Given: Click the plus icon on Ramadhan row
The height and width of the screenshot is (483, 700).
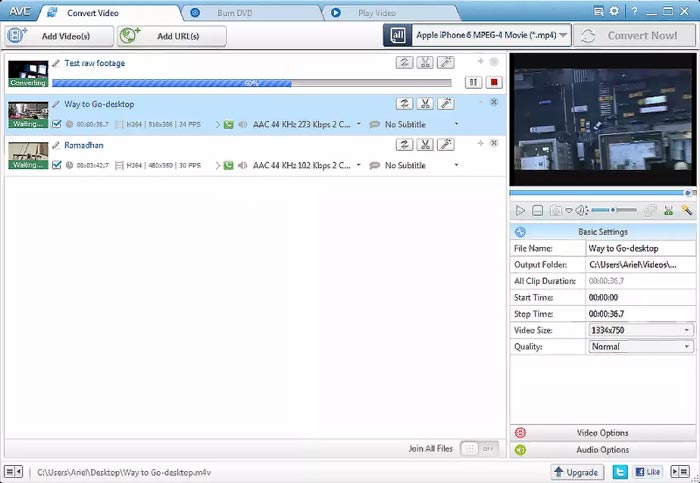Looking at the screenshot, I should tap(480, 143).
